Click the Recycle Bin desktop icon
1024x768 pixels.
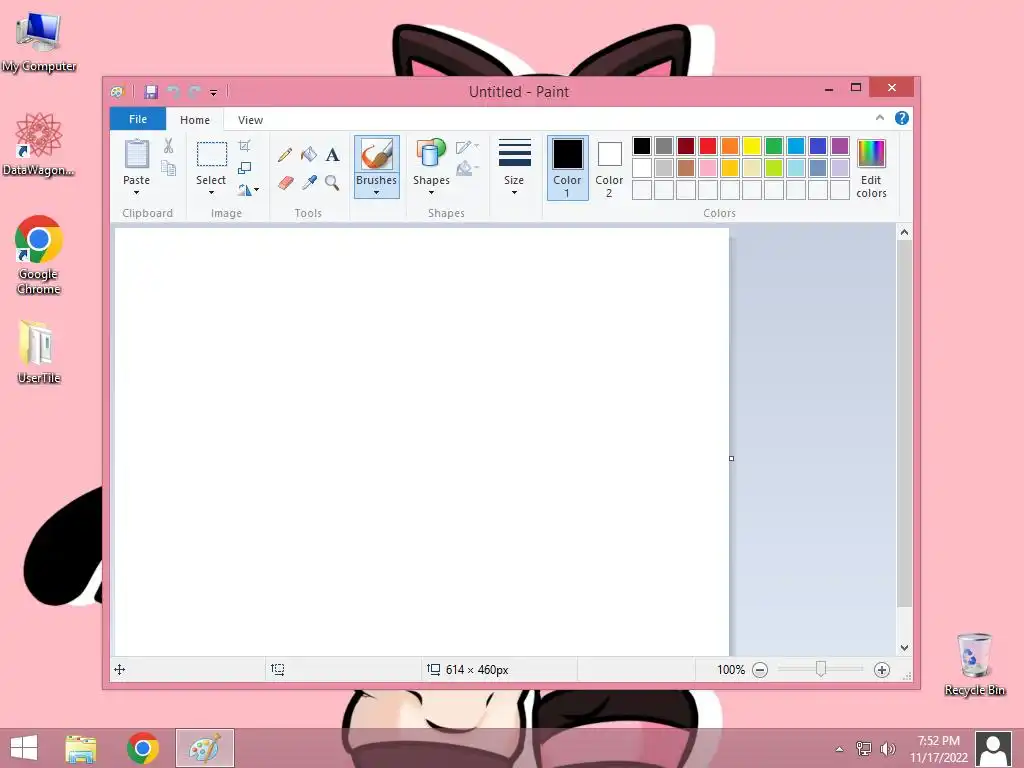(974, 664)
